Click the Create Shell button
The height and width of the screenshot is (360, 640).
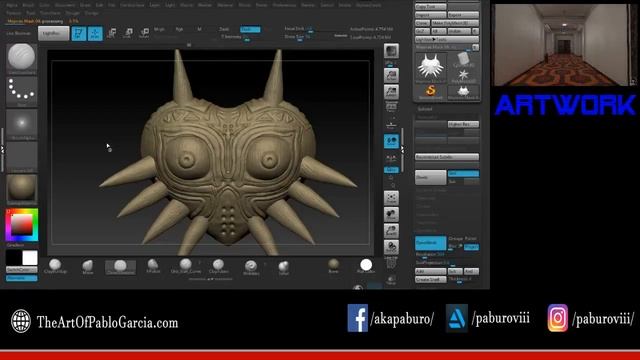(430, 280)
